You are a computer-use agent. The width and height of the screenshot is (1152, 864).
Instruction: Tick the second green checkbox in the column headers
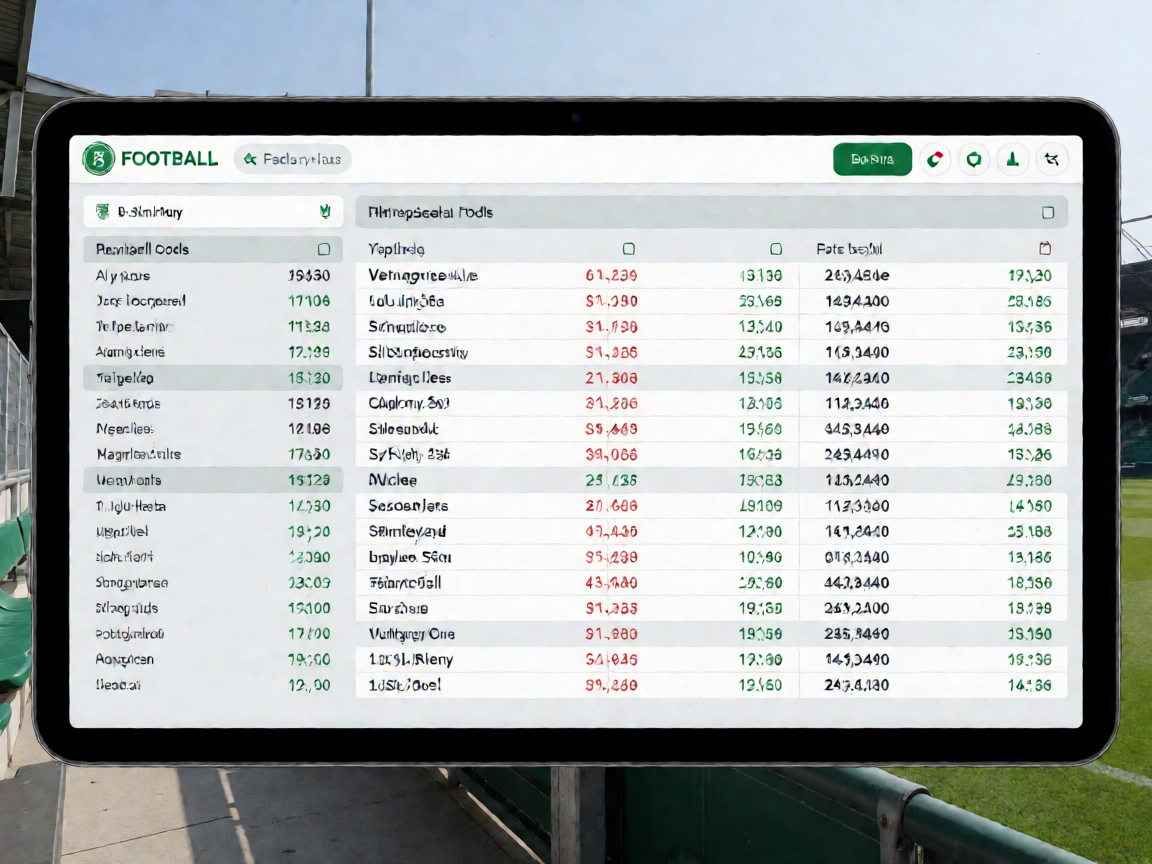[x=776, y=249]
